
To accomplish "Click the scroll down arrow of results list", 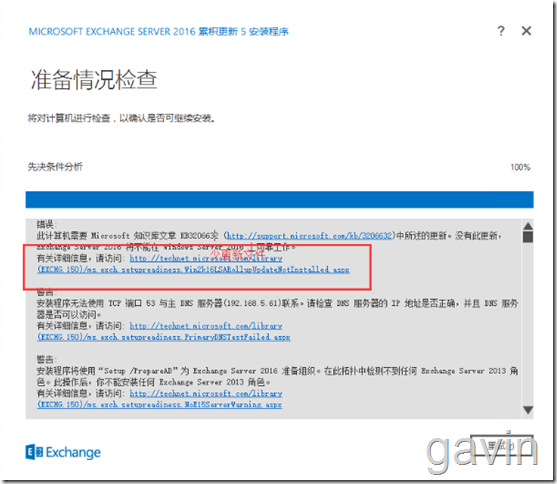I will 528,410.
